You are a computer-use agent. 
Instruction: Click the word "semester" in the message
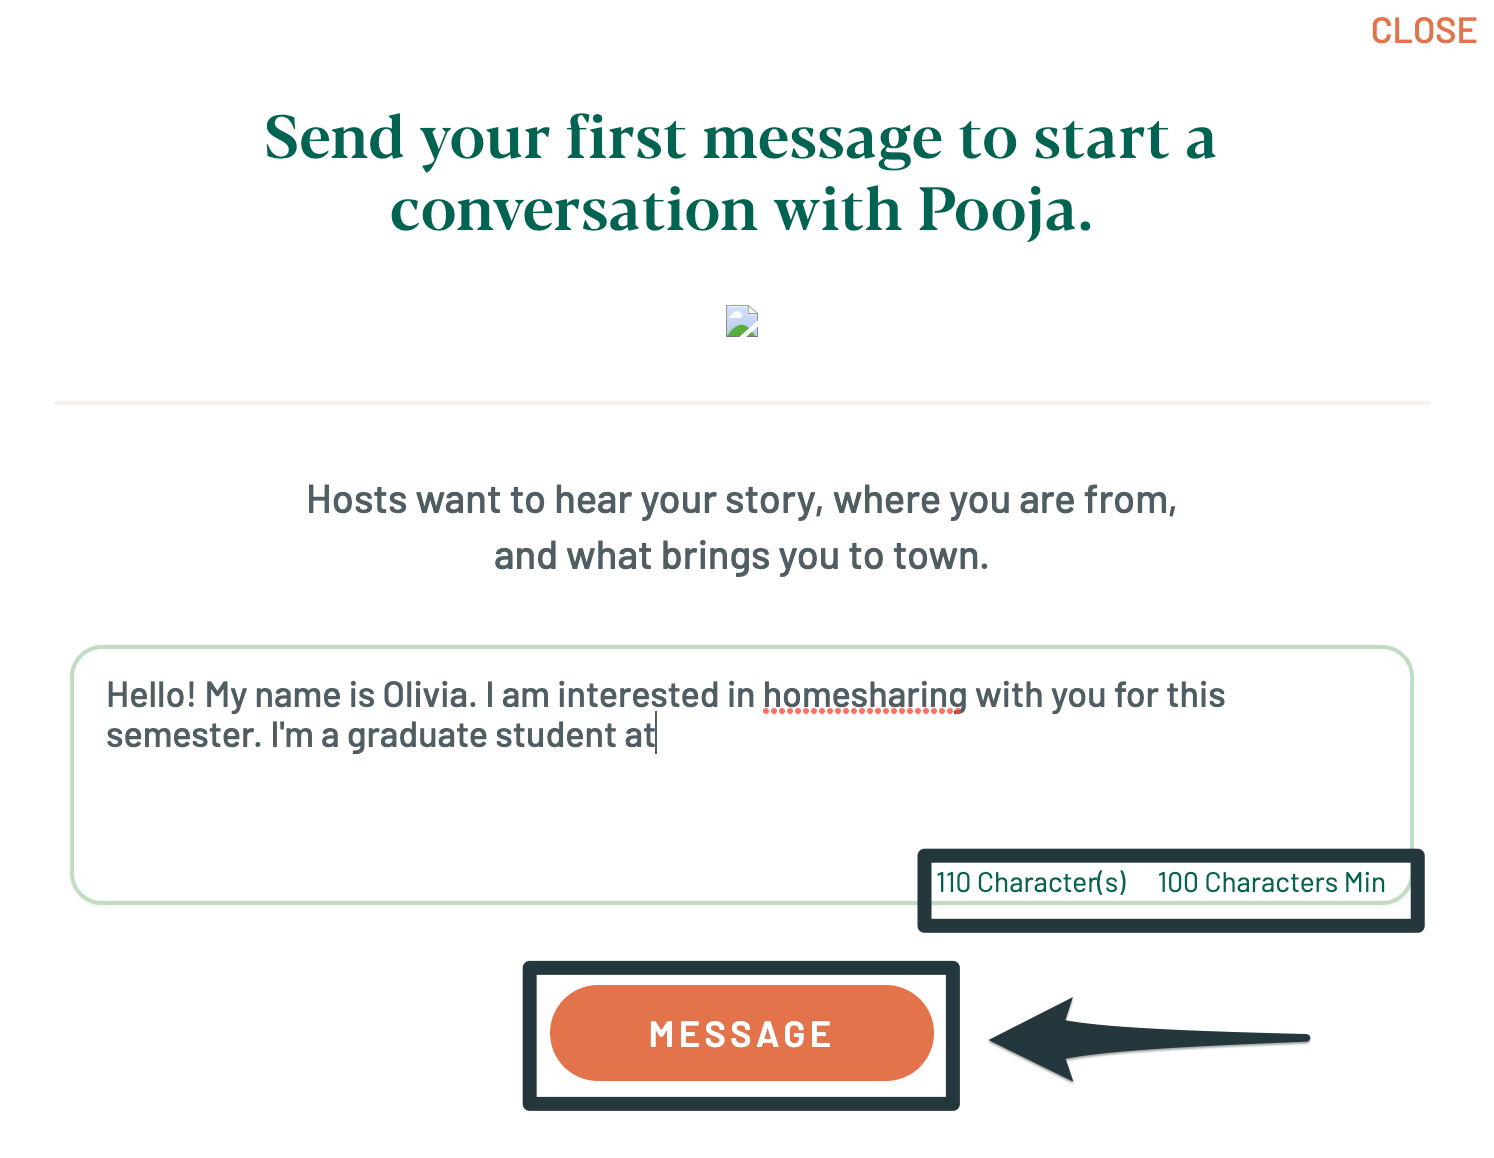click(184, 736)
